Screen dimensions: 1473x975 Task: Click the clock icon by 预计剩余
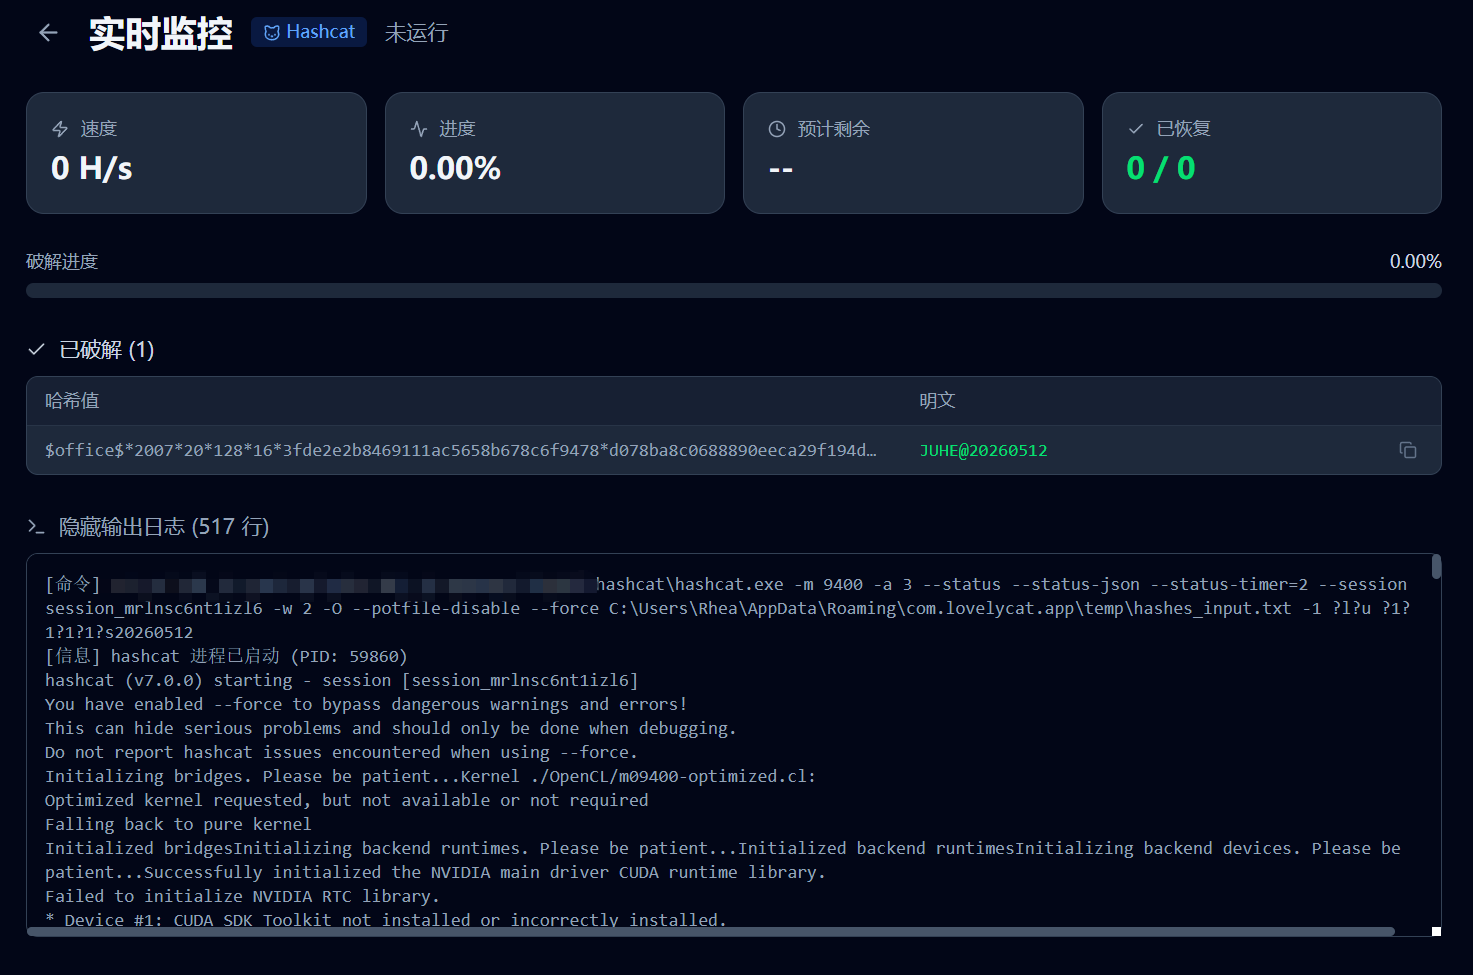[777, 129]
